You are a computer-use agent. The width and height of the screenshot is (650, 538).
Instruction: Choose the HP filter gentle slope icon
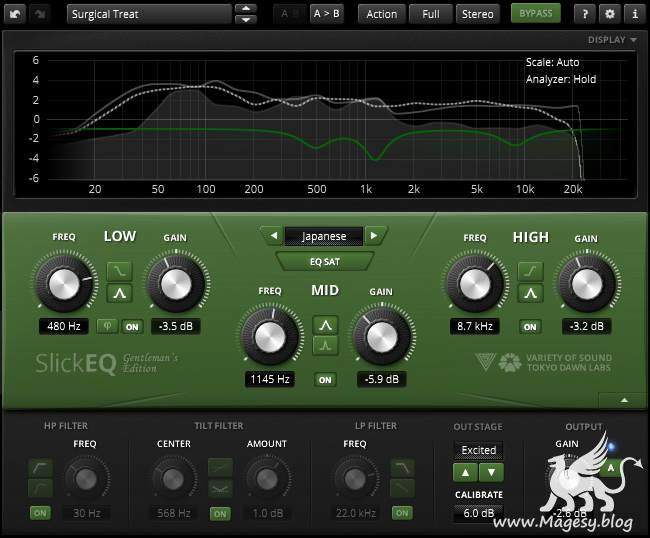[40, 488]
